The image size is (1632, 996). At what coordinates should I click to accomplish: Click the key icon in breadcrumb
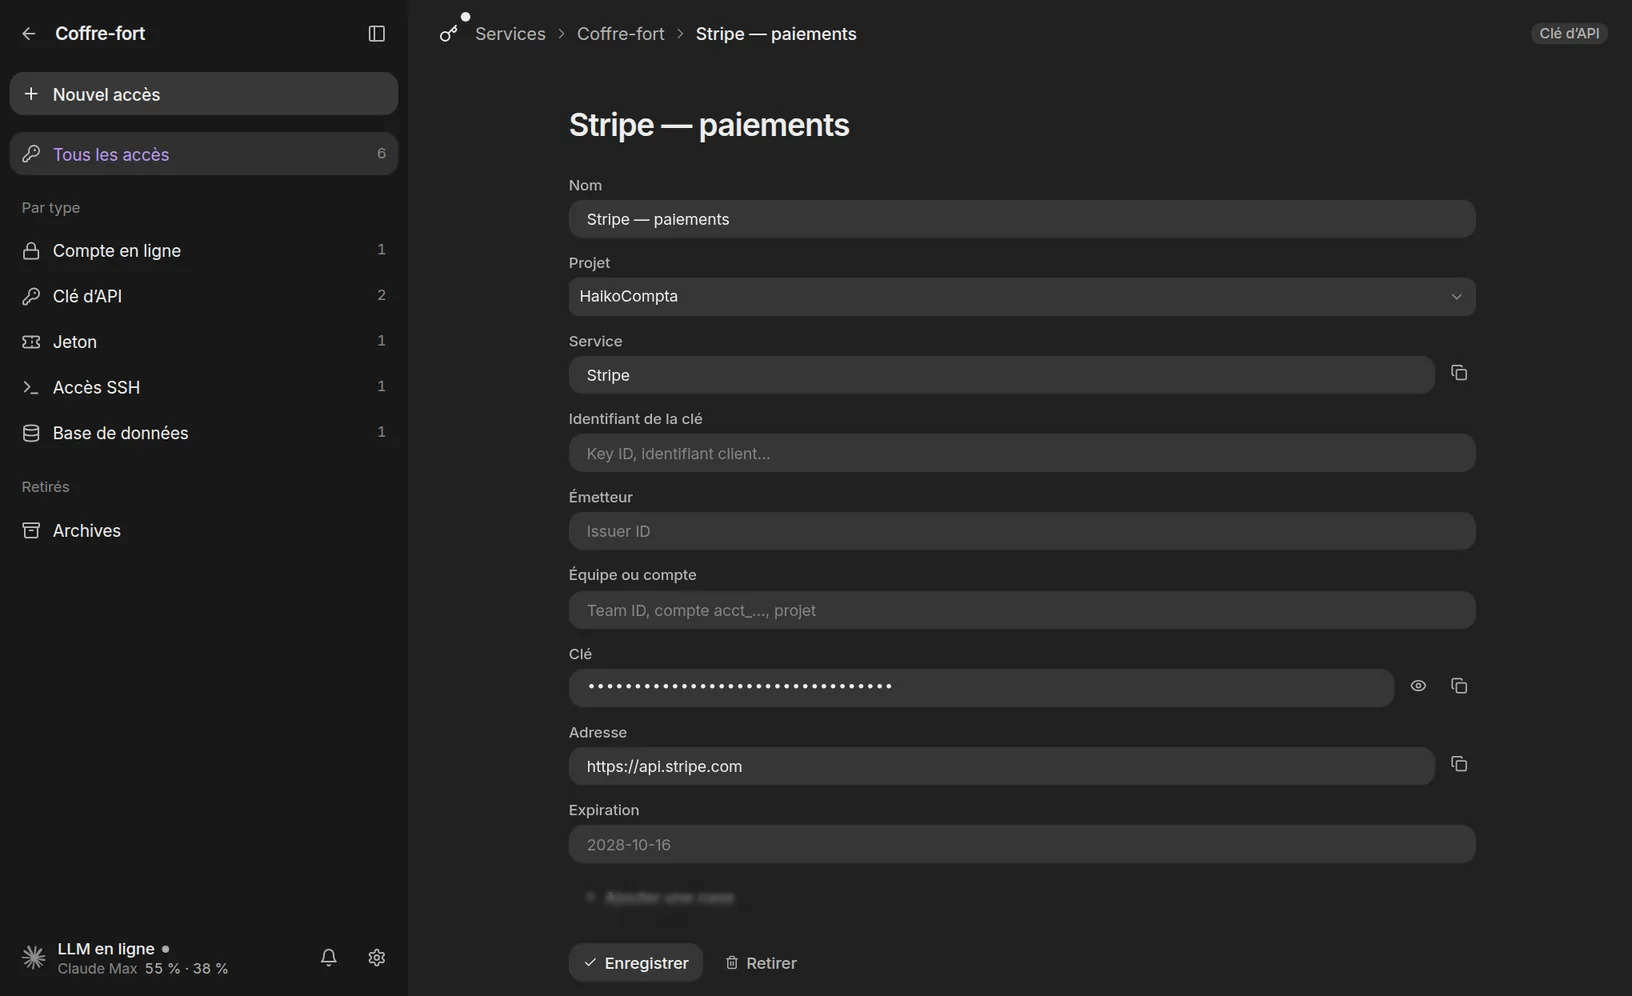[x=449, y=34]
